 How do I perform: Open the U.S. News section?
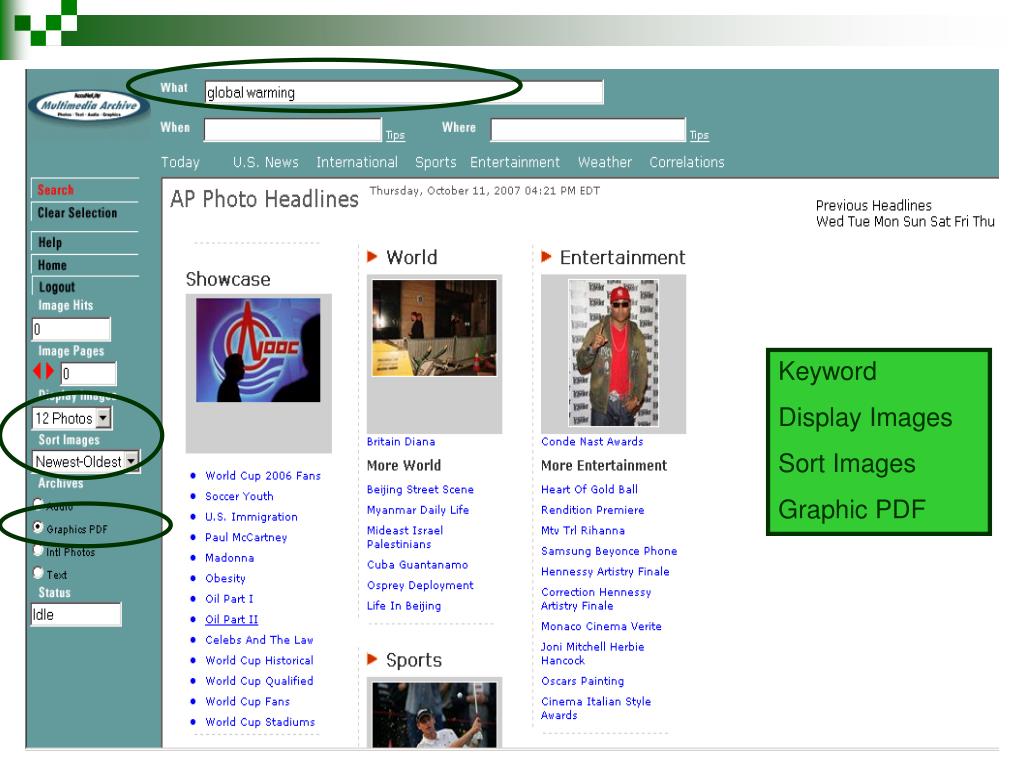(266, 162)
